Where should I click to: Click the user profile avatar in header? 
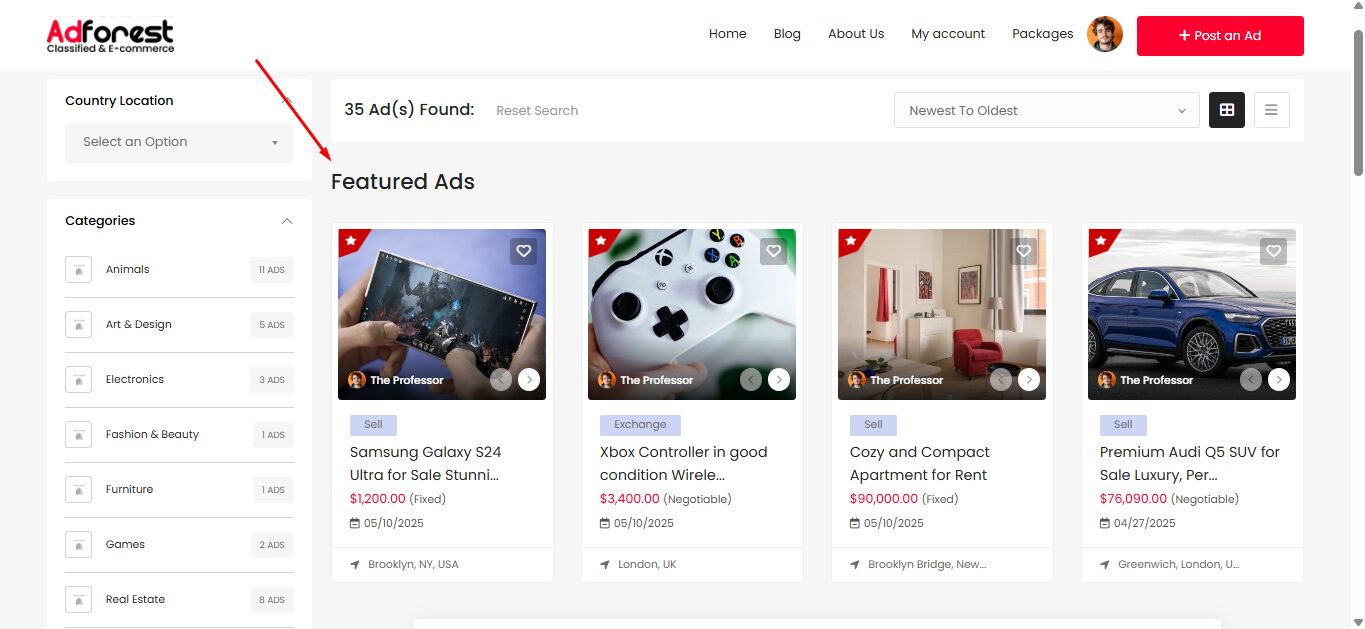click(x=1105, y=34)
